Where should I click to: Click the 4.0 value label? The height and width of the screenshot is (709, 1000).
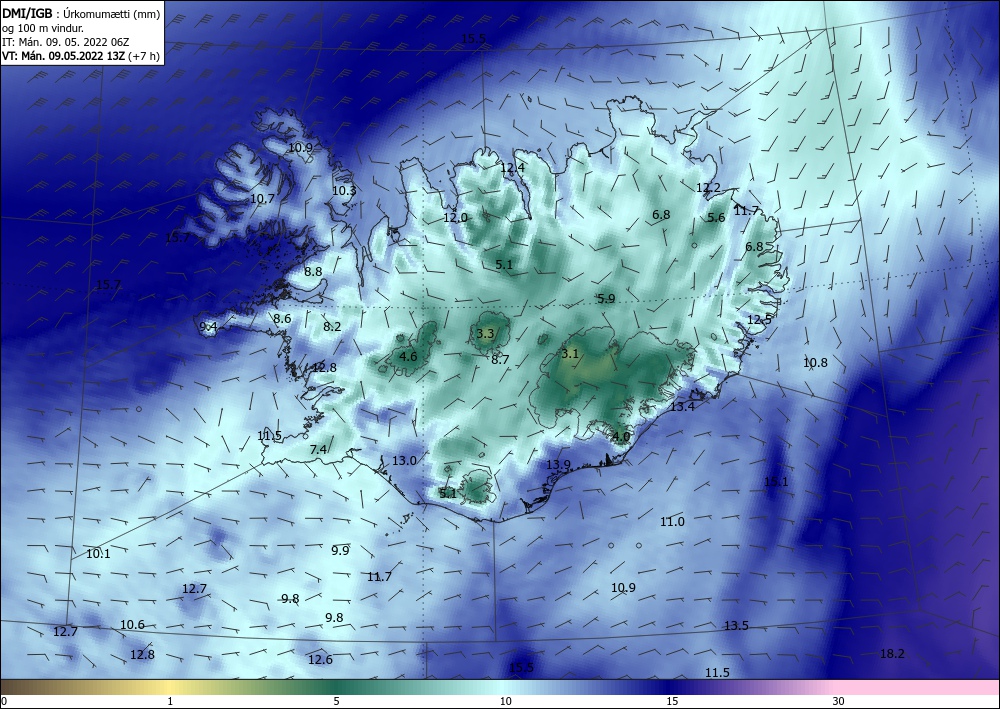click(621, 437)
